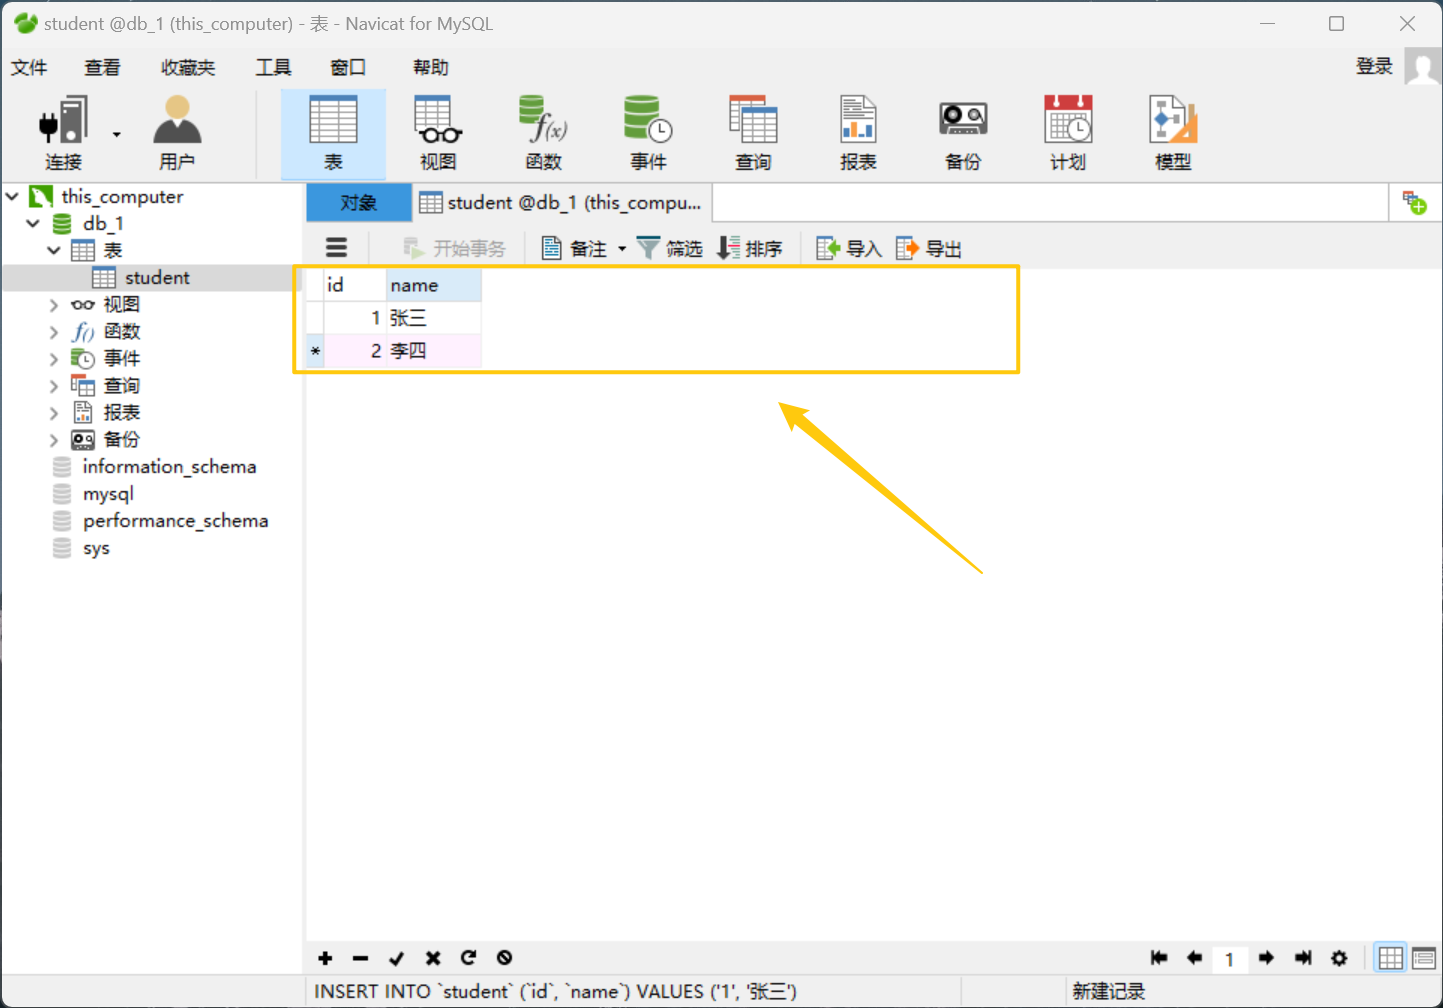The height and width of the screenshot is (1008, 1443).
Task: Click the 登录 link at top right
Action: [1374, 66]
